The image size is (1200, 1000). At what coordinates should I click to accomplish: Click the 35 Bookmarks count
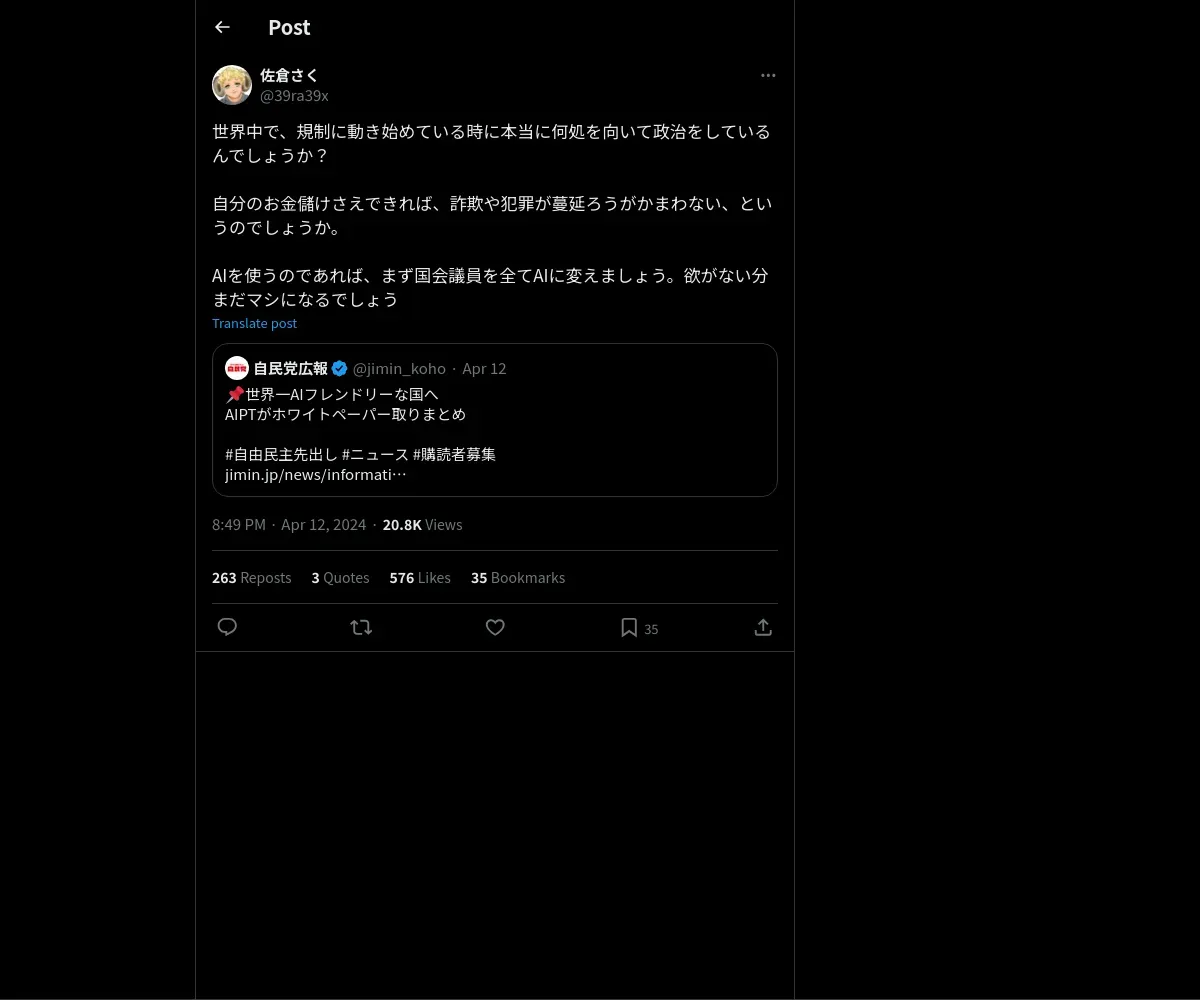(x=518, y=578)
